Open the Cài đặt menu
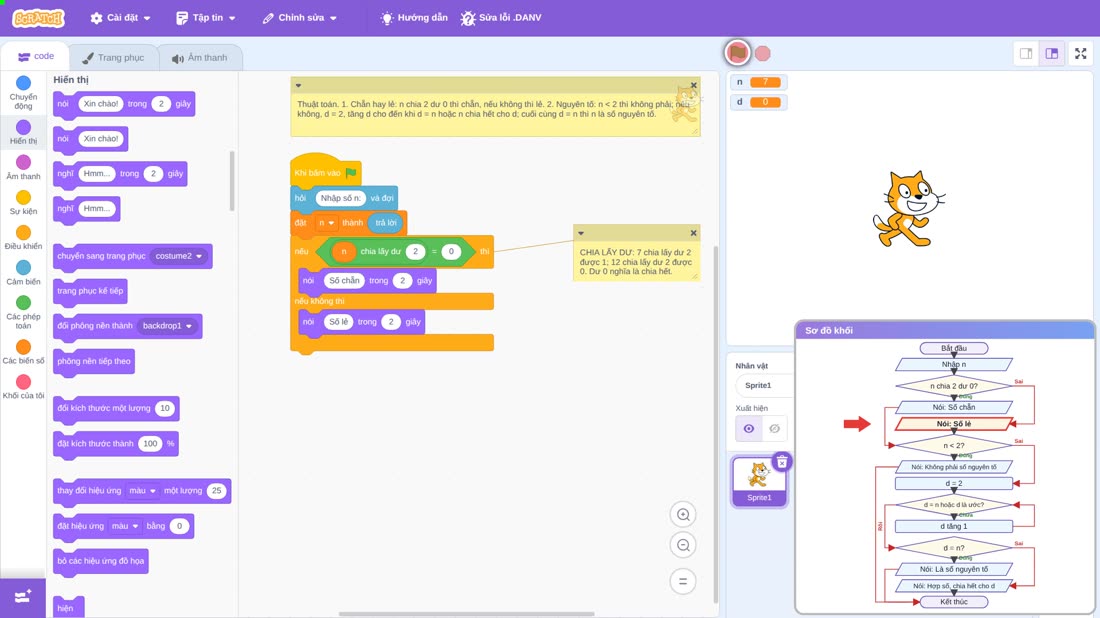The width and height of the screenshot is (1100, 618). click(x=121, y=18)
